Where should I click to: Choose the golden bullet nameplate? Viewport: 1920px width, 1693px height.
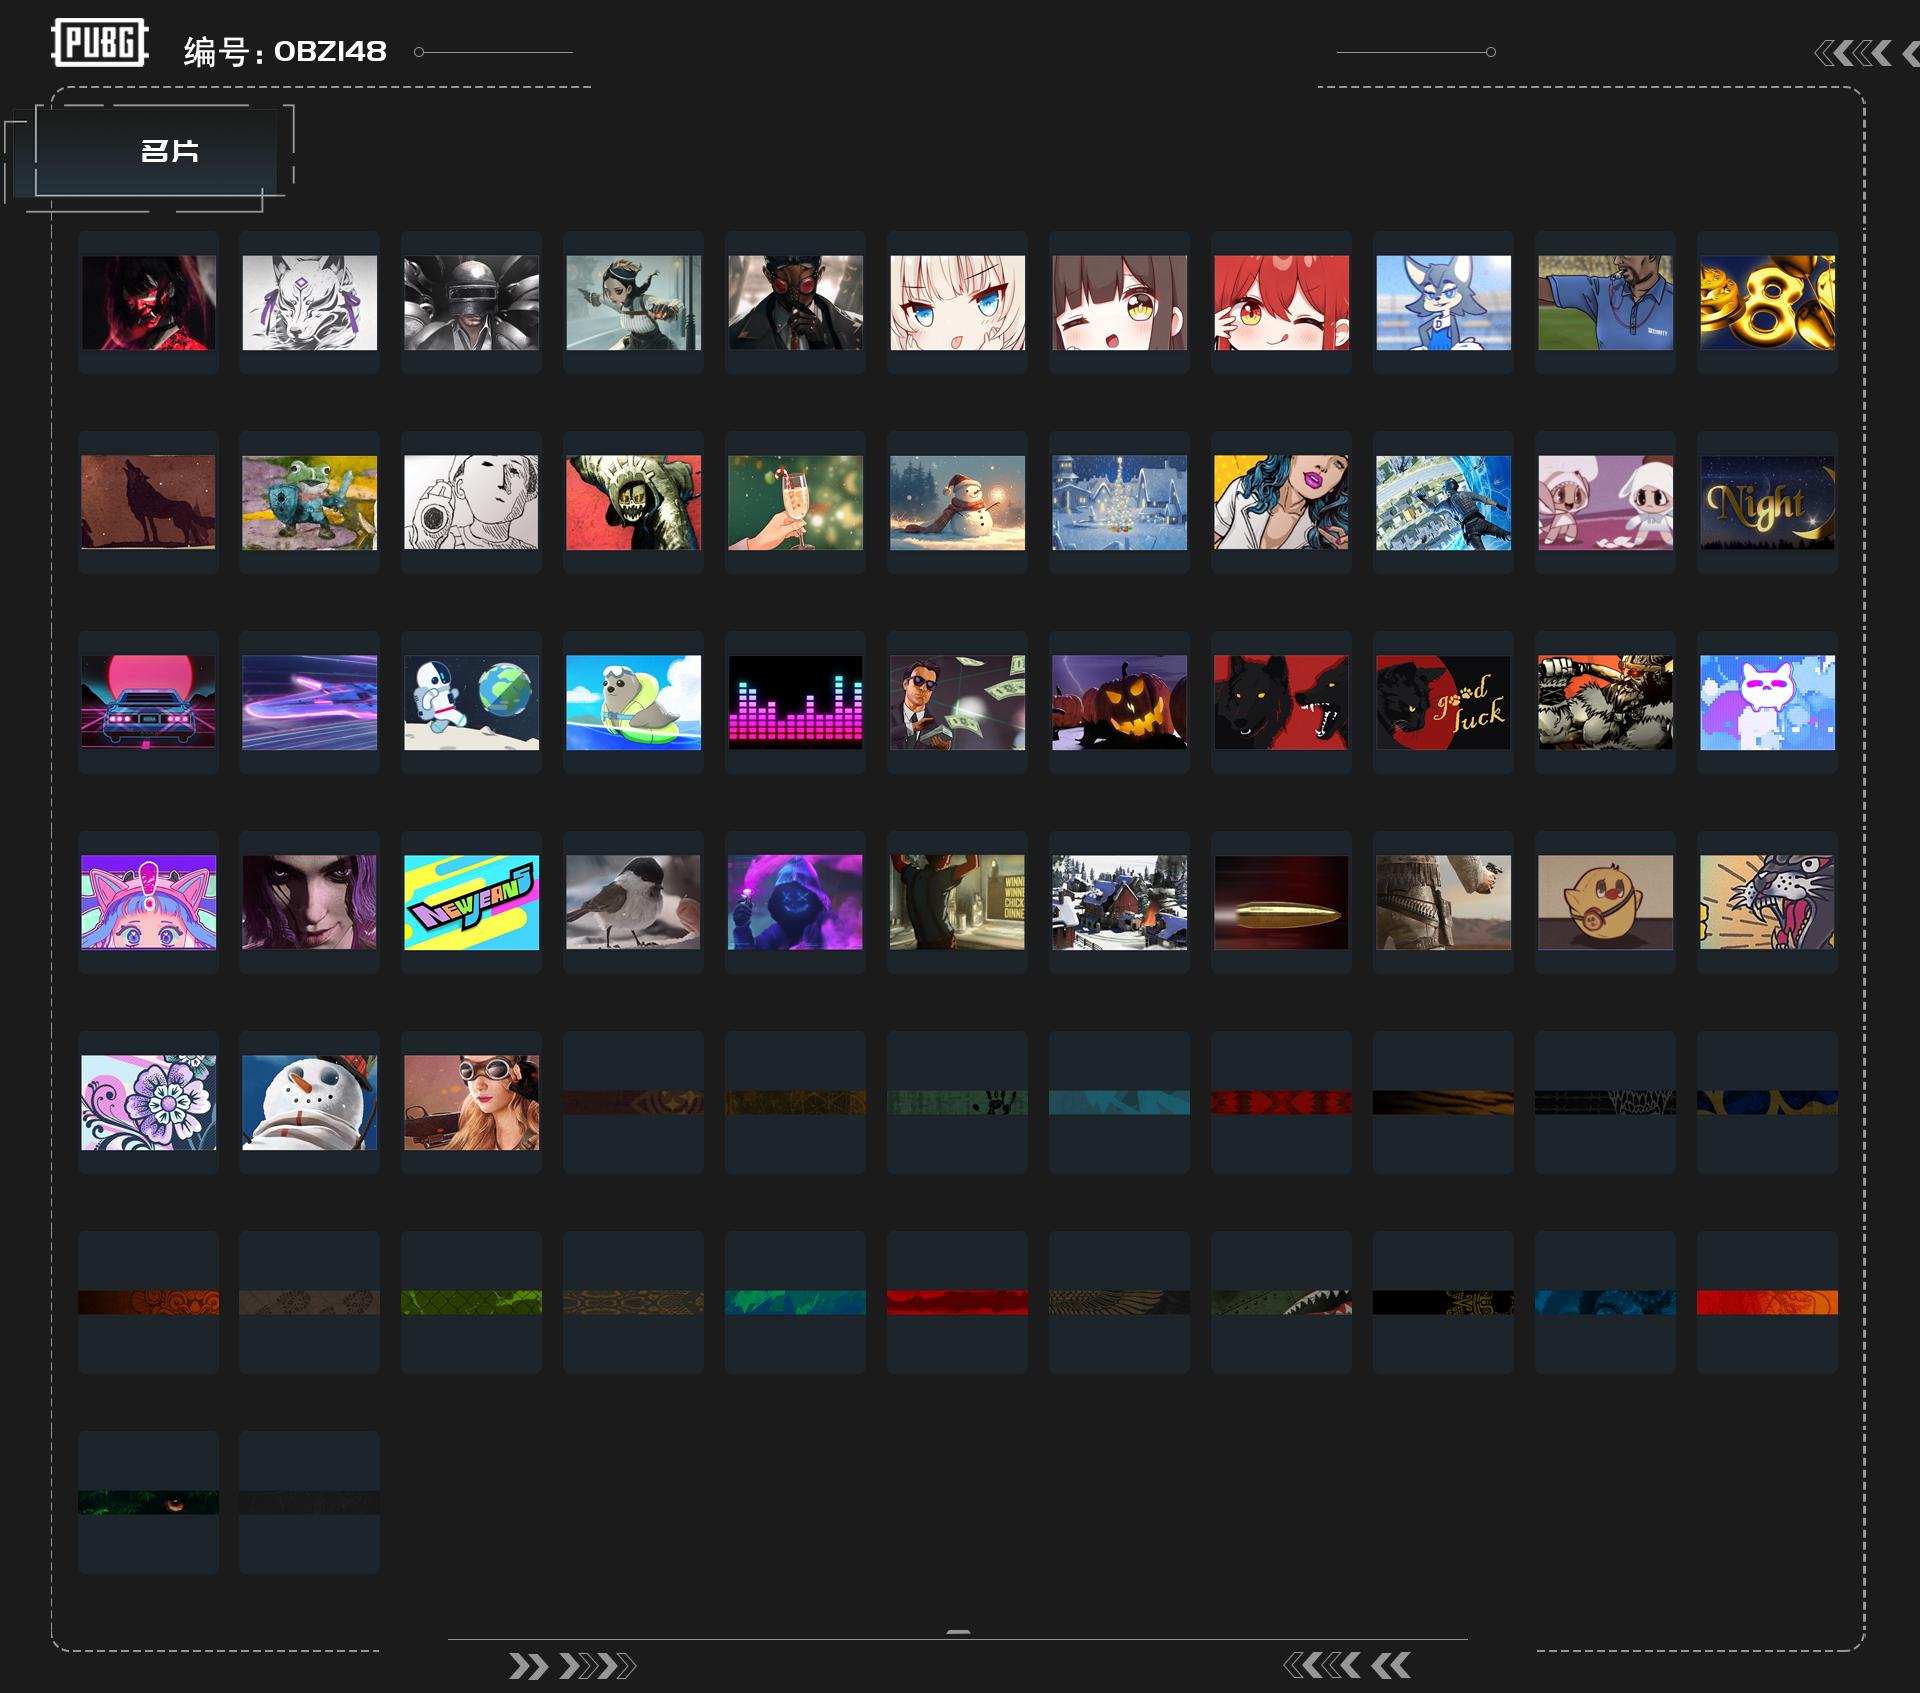[x=1282, y=902]
